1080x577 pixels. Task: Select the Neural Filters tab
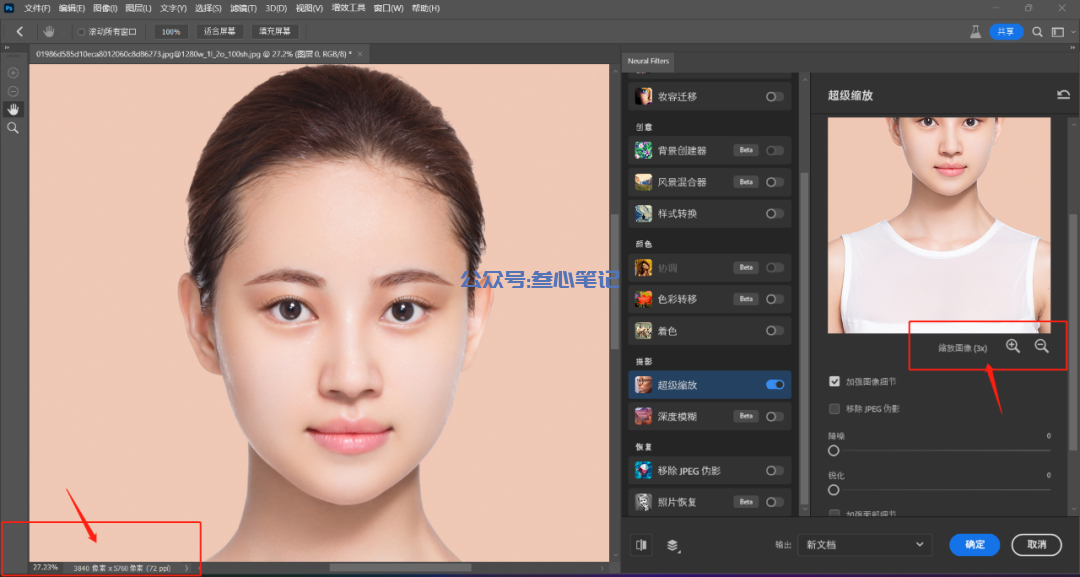pyautogui.click(x=648, y=61)
